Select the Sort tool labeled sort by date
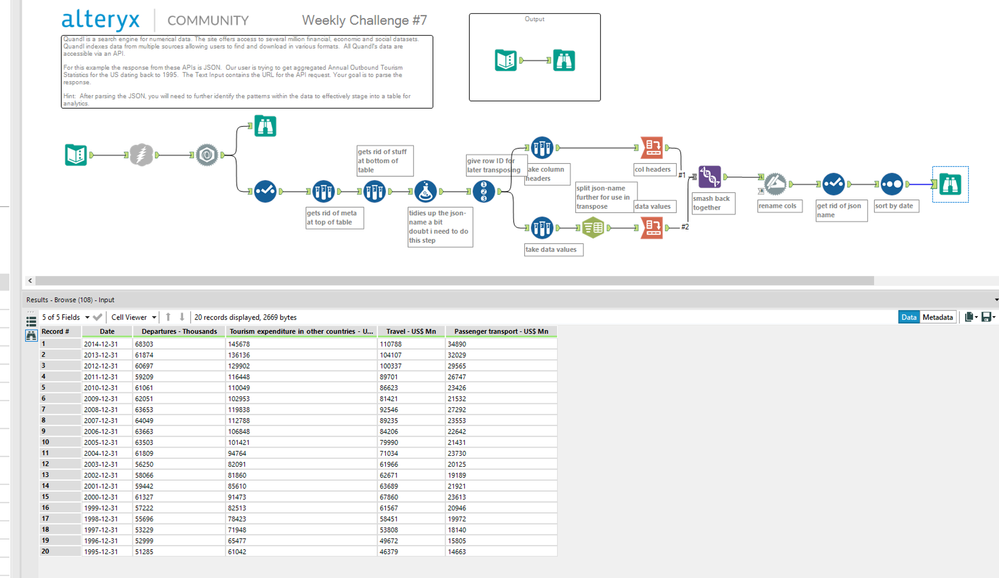The height and width of the screenshot is (578, 999). (891, 184)
